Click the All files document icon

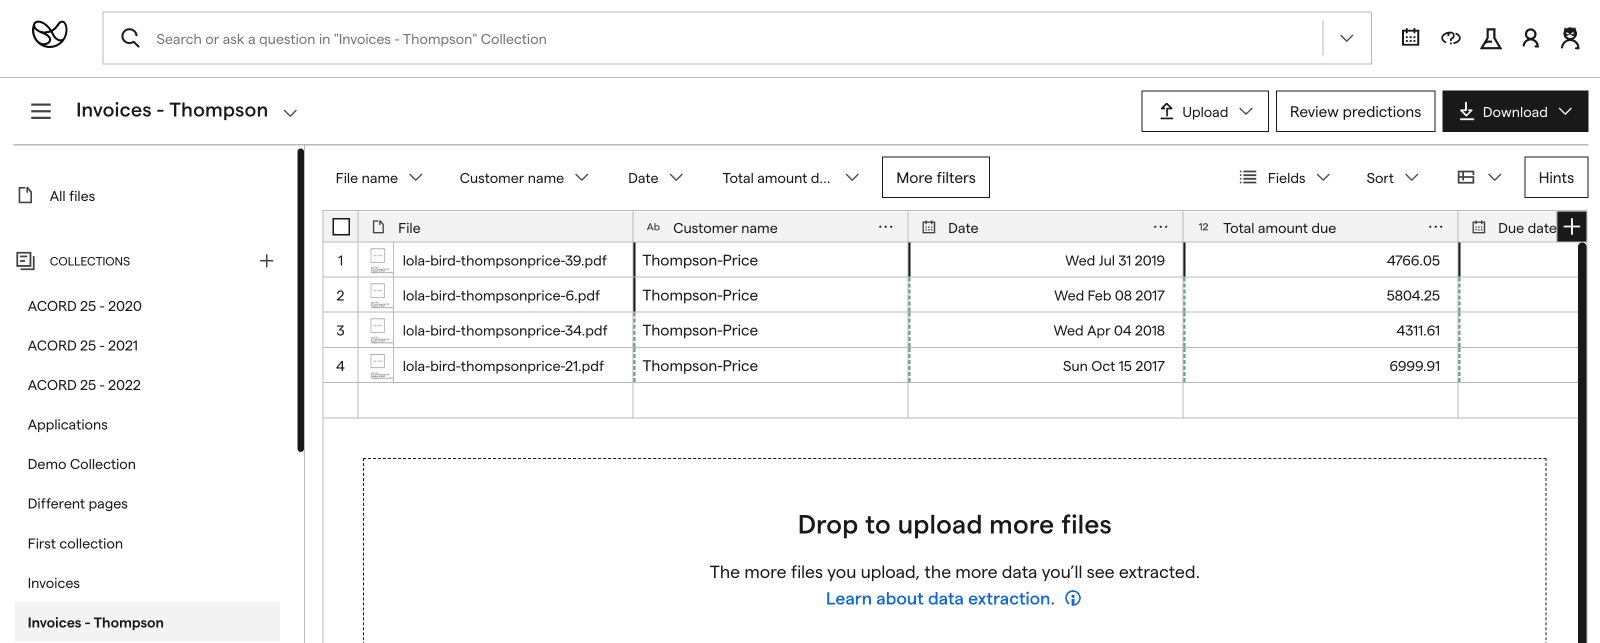pos(26,195)
